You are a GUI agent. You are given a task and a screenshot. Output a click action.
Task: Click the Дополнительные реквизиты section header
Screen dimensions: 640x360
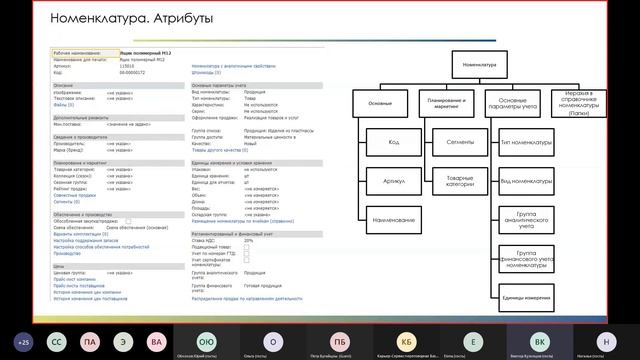pos(118,118)
